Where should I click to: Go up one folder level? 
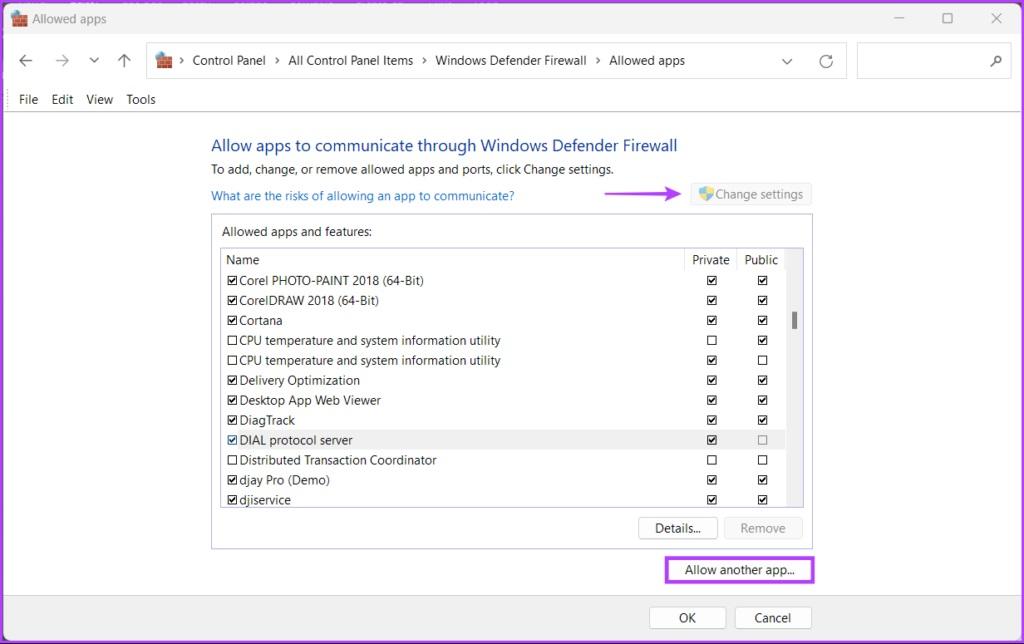pyautogui.click(x=124, y=61)
